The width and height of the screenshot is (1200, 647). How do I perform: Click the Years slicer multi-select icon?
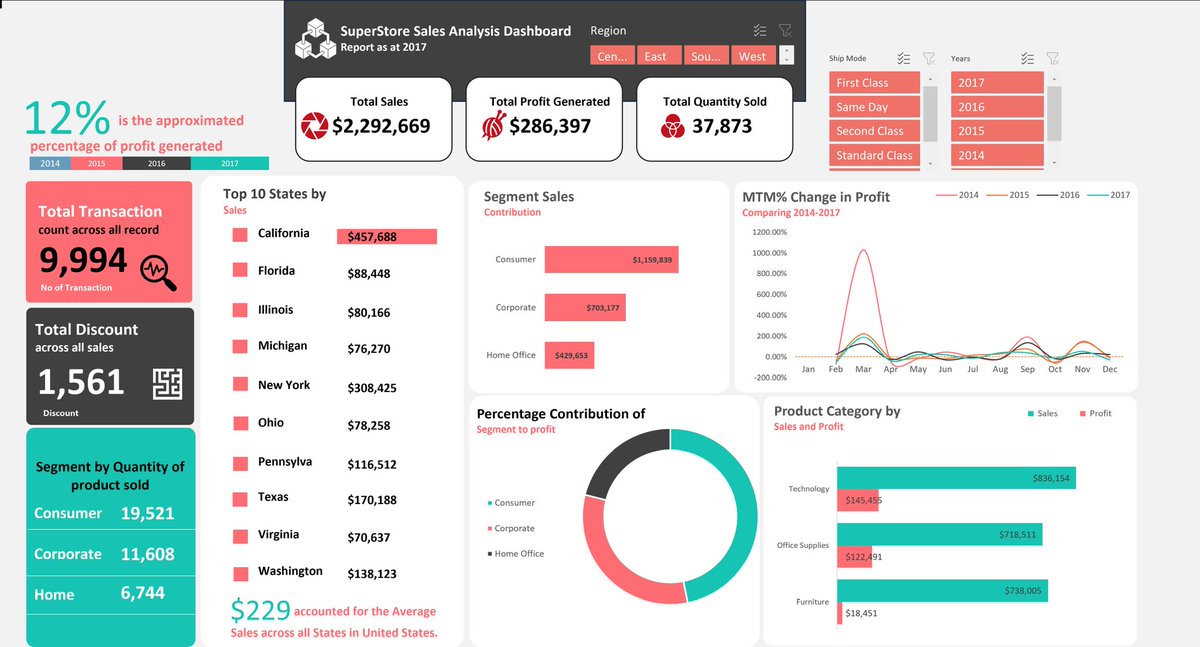1025,58
